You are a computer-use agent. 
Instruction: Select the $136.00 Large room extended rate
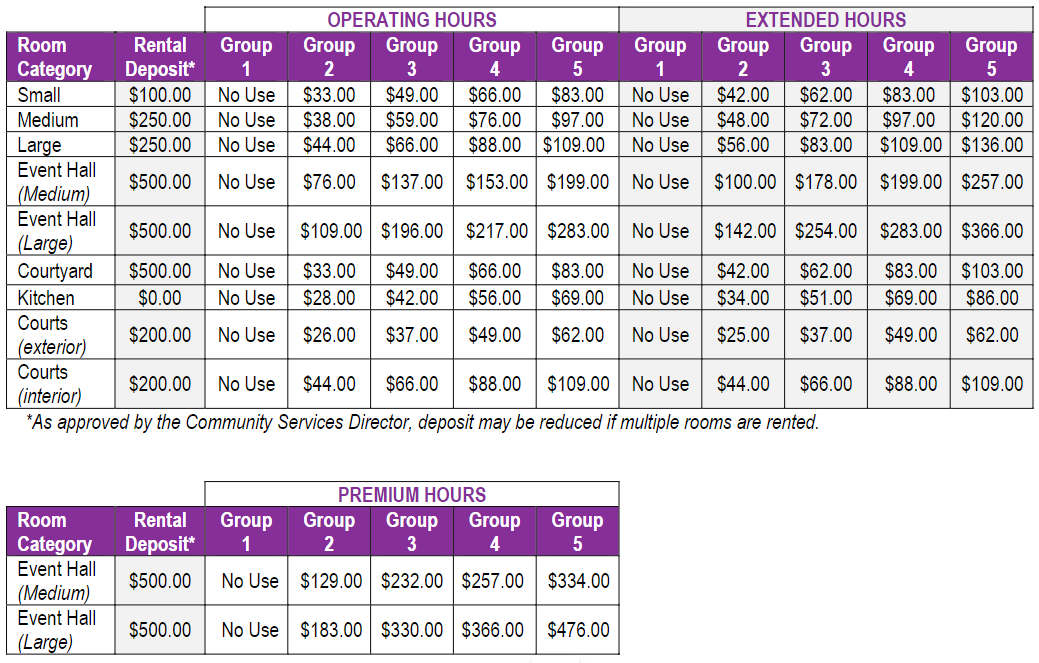[992, 145]
